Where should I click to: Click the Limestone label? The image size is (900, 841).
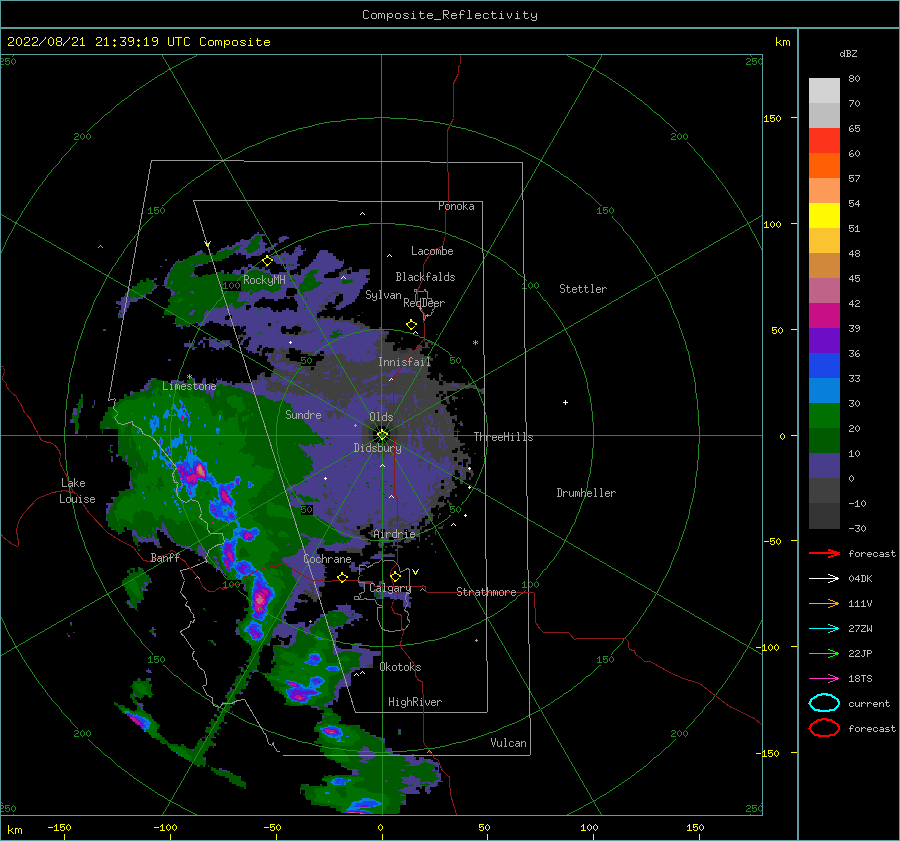point(189,386)
